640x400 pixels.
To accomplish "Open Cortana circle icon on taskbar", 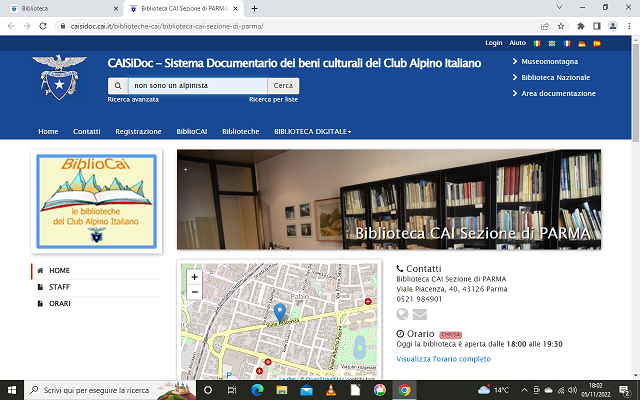I will 208,390.
